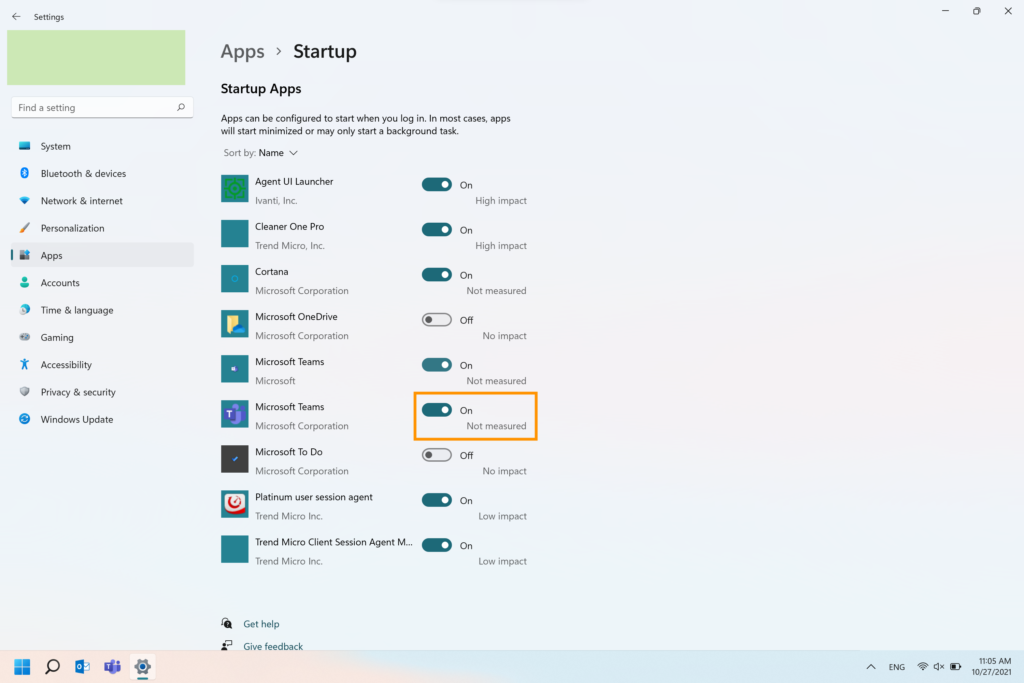Open taskbar Search magnifier icon
1024x683 pixels.
click(53, 667)
